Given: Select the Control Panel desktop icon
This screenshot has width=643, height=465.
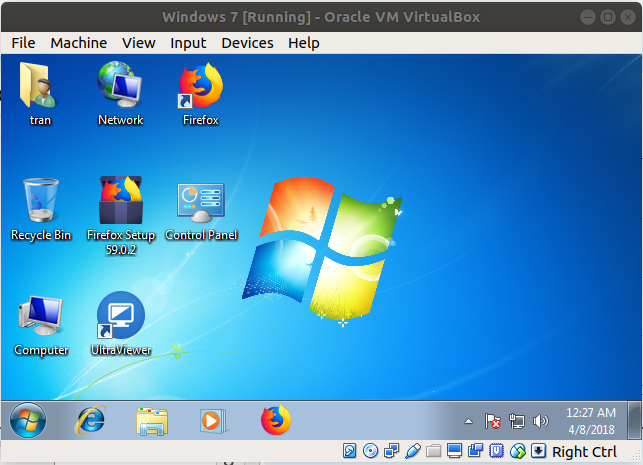Looking at the screenshot, I should coord(201,212).
